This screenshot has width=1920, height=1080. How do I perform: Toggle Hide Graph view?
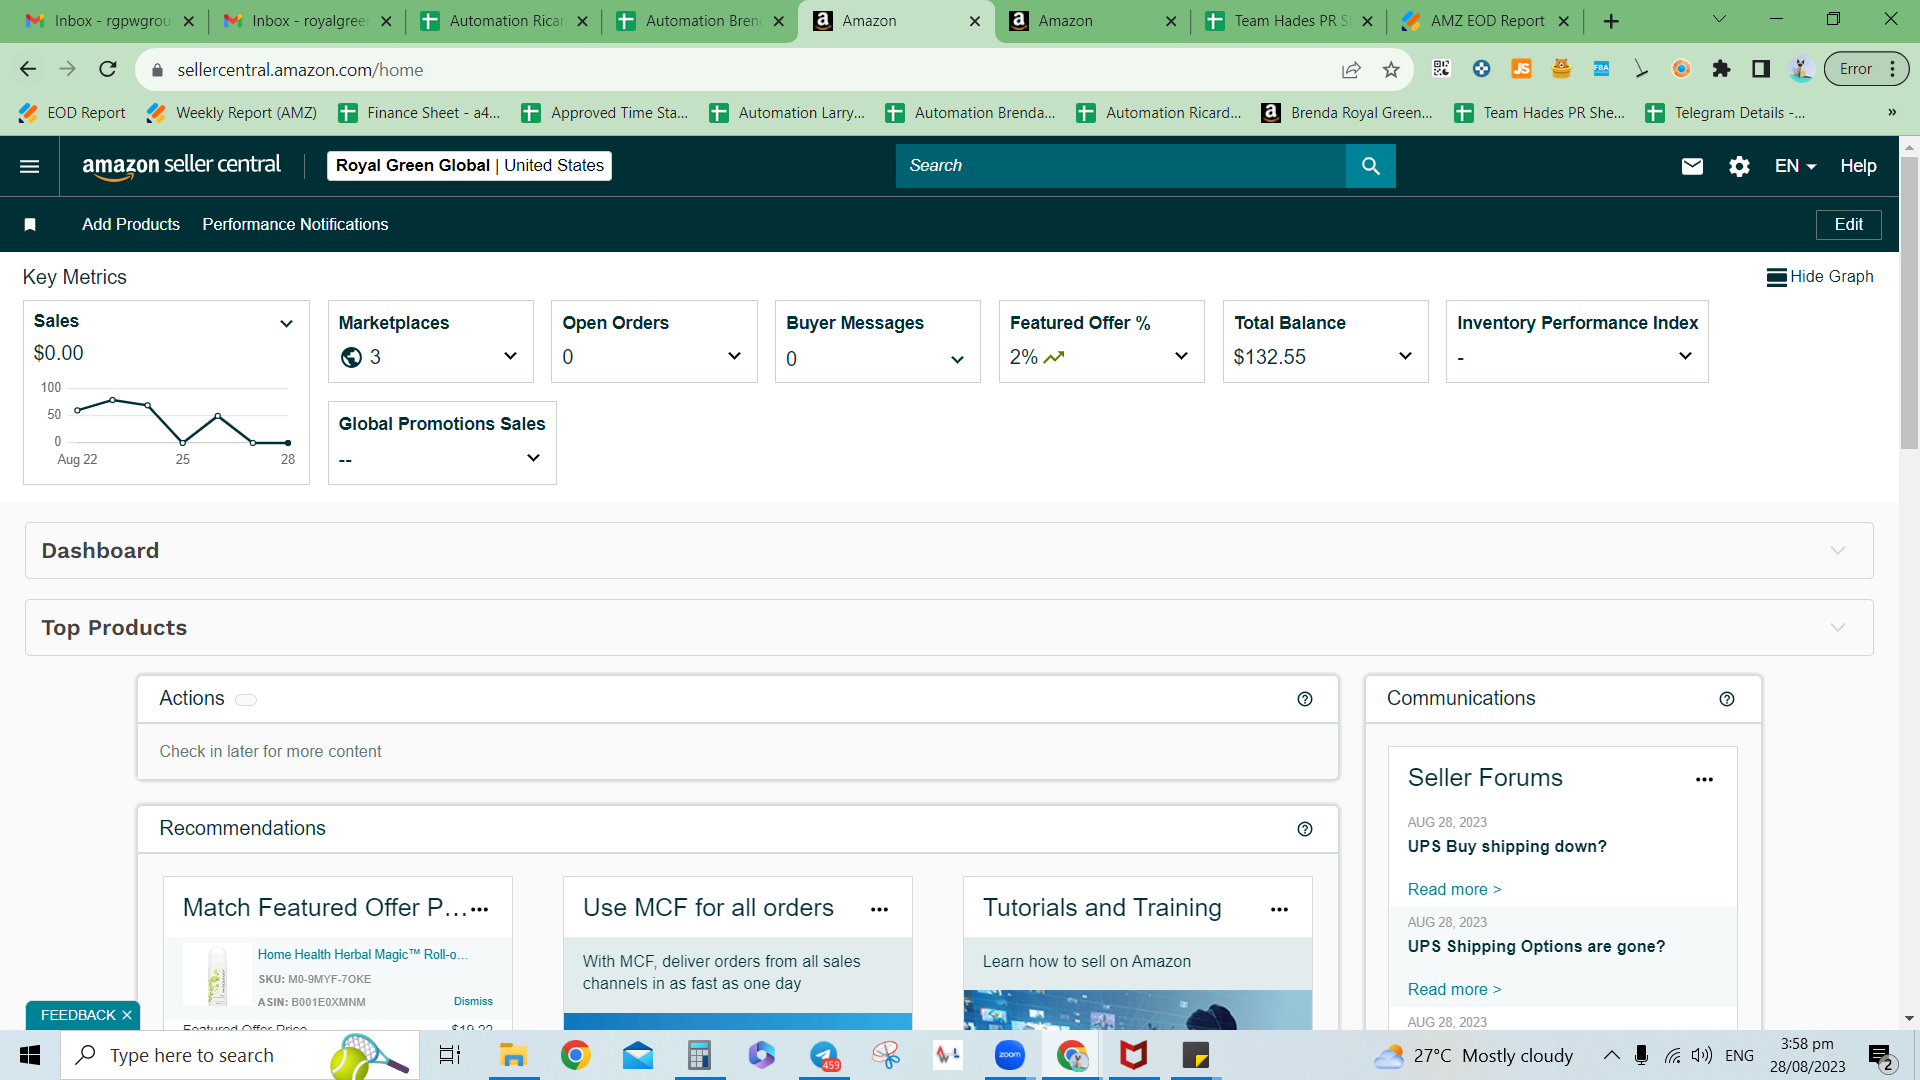point(1820,277)
